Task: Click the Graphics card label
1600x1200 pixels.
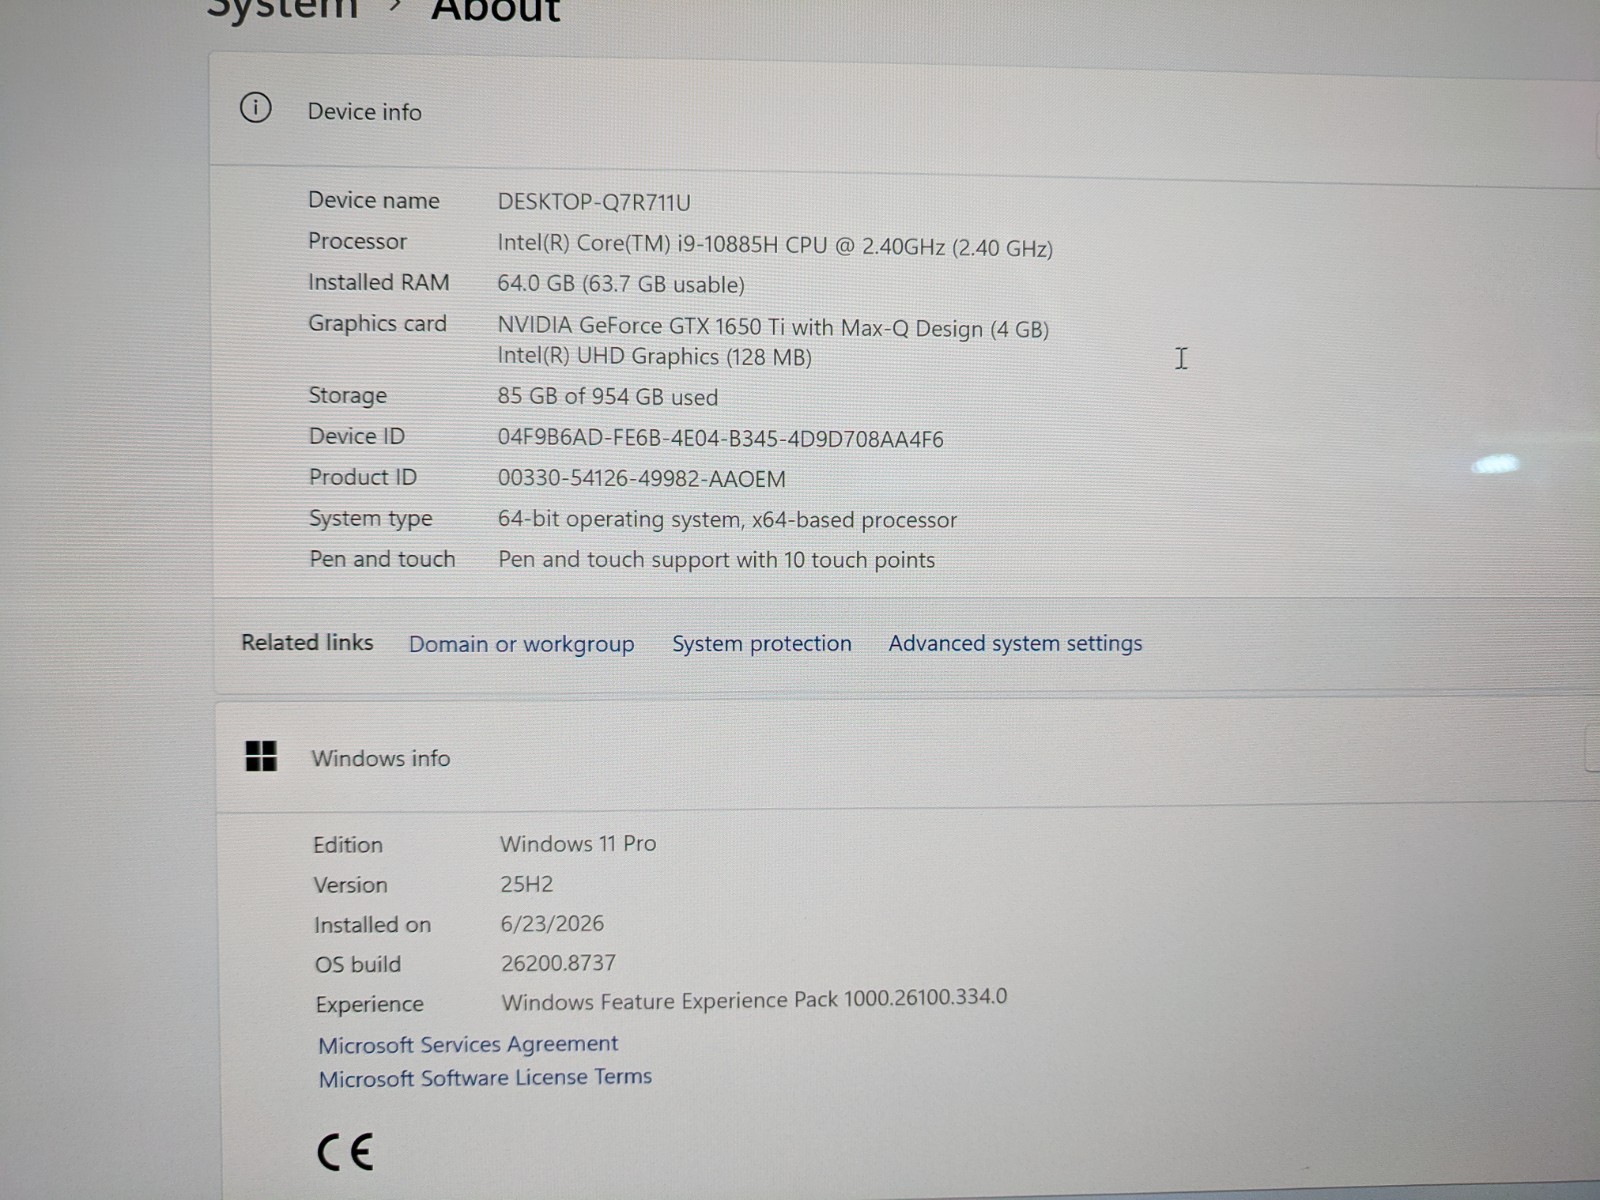Action: pos(377,323)
